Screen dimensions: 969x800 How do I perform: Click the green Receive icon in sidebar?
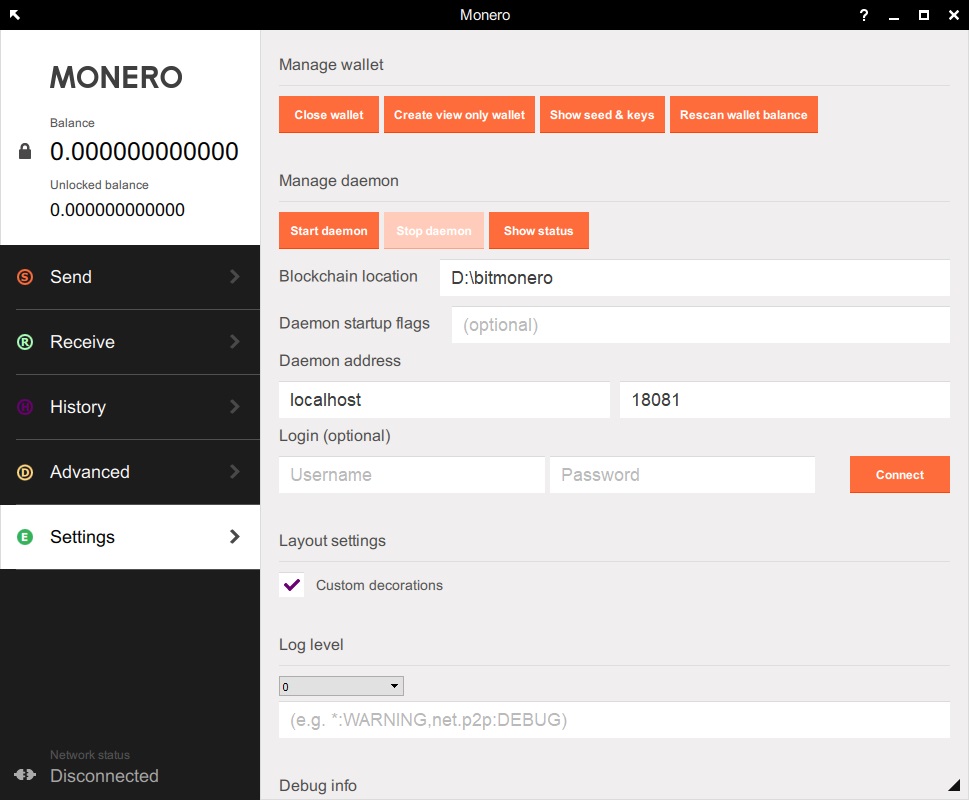25,342
